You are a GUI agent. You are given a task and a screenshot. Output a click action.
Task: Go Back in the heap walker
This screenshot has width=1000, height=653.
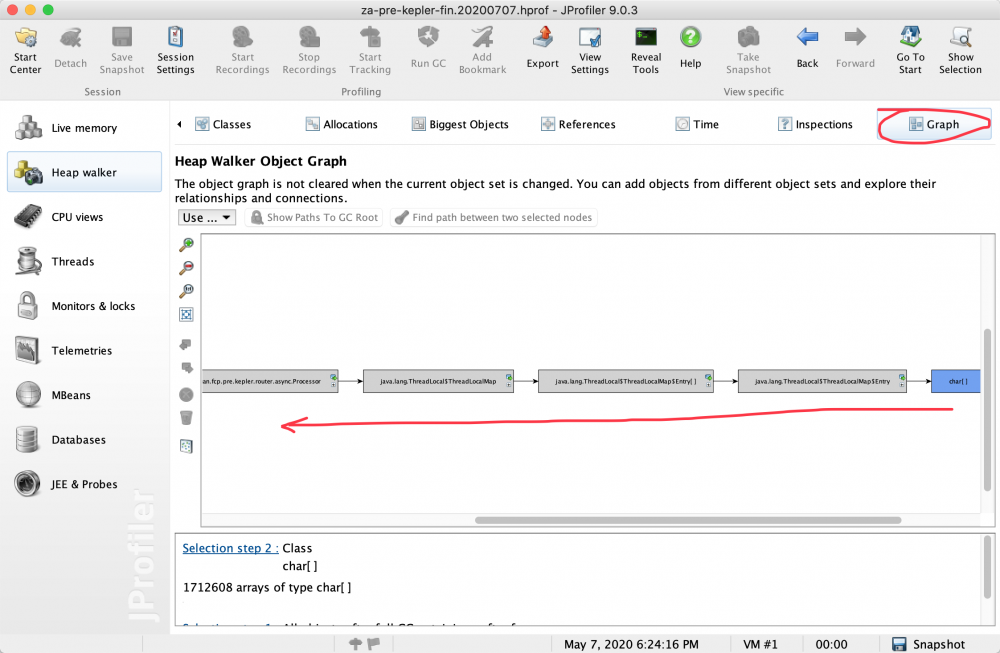(807, 50)
